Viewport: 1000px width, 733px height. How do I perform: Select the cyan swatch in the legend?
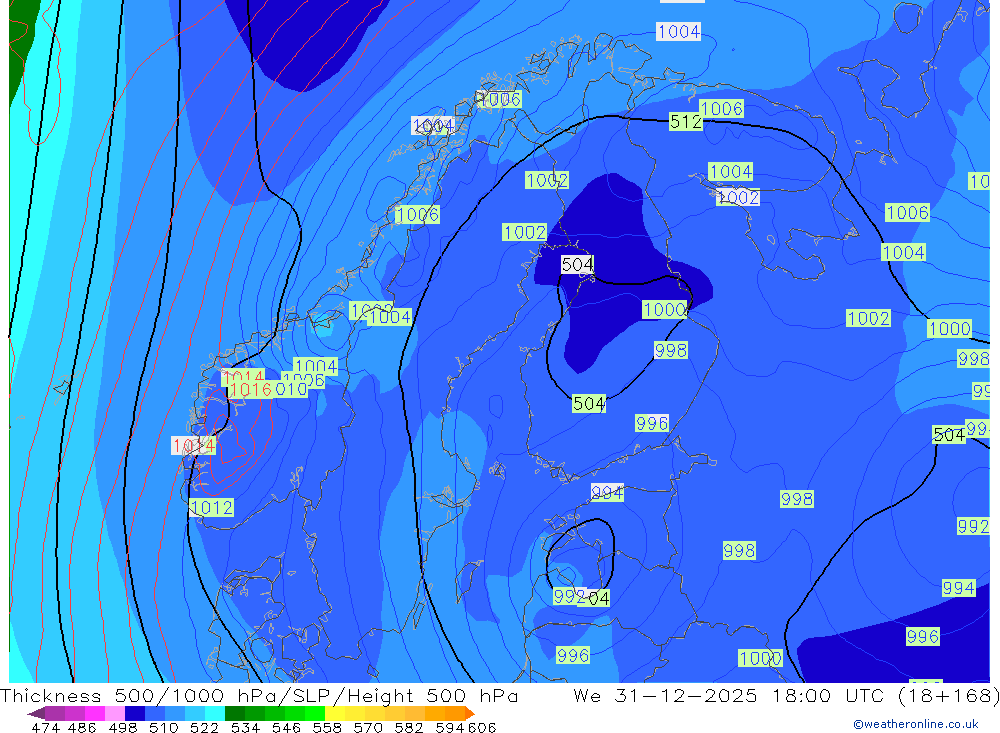pos(215,713)
